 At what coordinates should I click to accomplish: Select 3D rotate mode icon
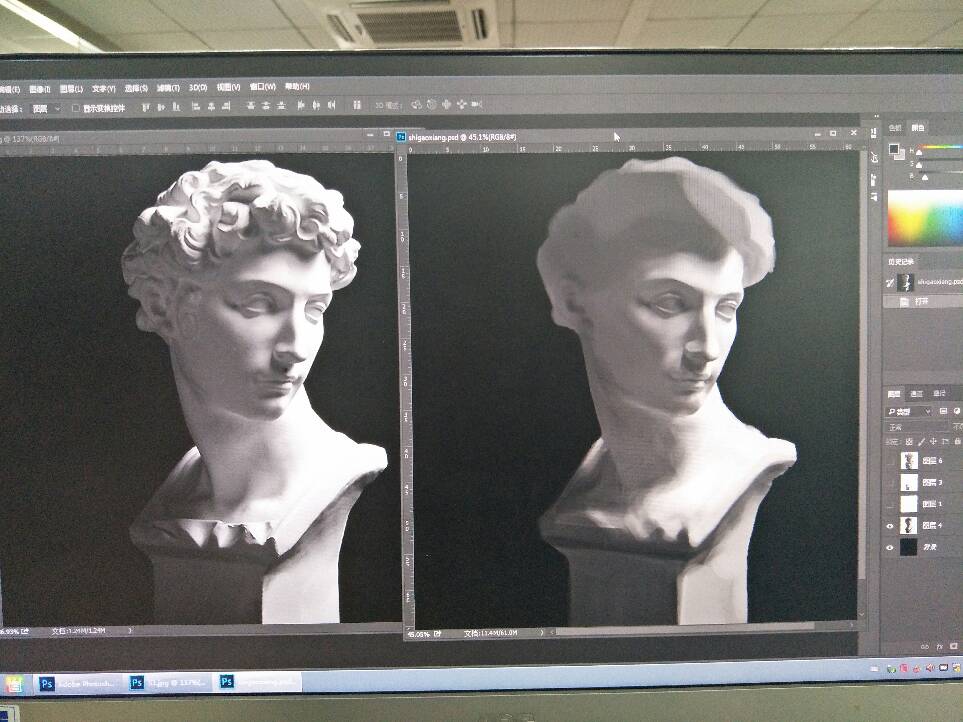tap(416, 105)
